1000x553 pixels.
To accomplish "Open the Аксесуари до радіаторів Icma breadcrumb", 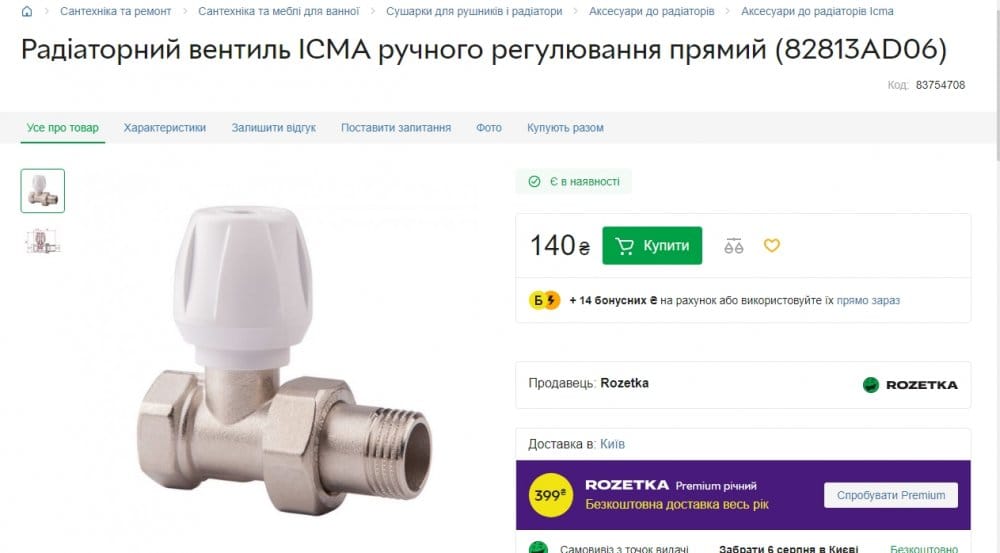I will 817,11.
